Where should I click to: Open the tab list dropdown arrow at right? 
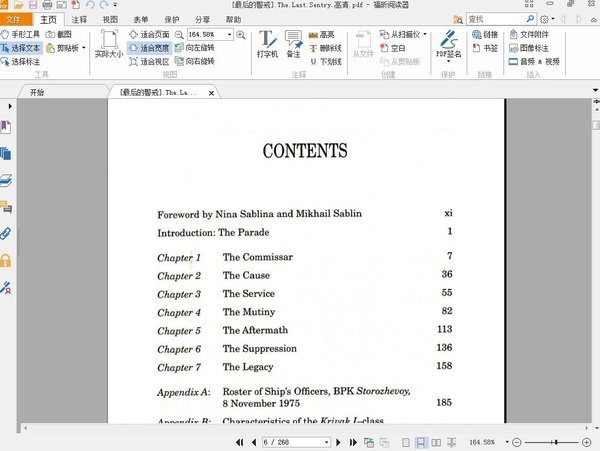point(595,91)
